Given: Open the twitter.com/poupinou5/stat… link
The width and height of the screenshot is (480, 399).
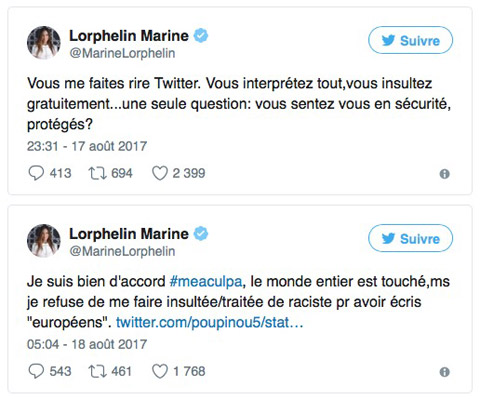Looking at the screenshot, I should pyautogui.click(x=210, y=322).
